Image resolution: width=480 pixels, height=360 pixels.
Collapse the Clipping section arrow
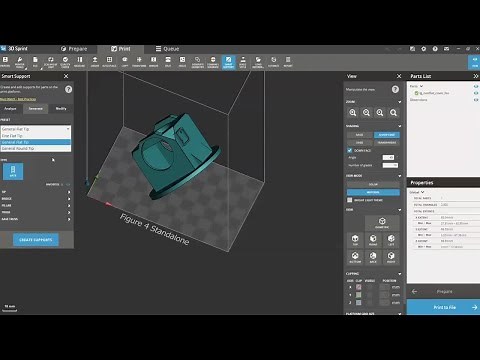[x=400, y=274]
